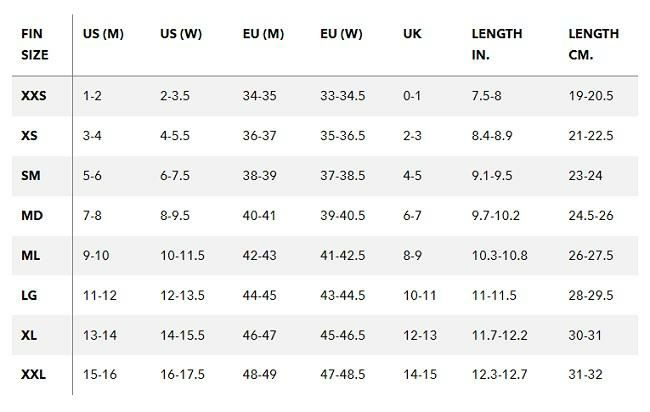Click the XS fin size row label
The height and width of the screenshot is (412, 650).
pos(29,136)
